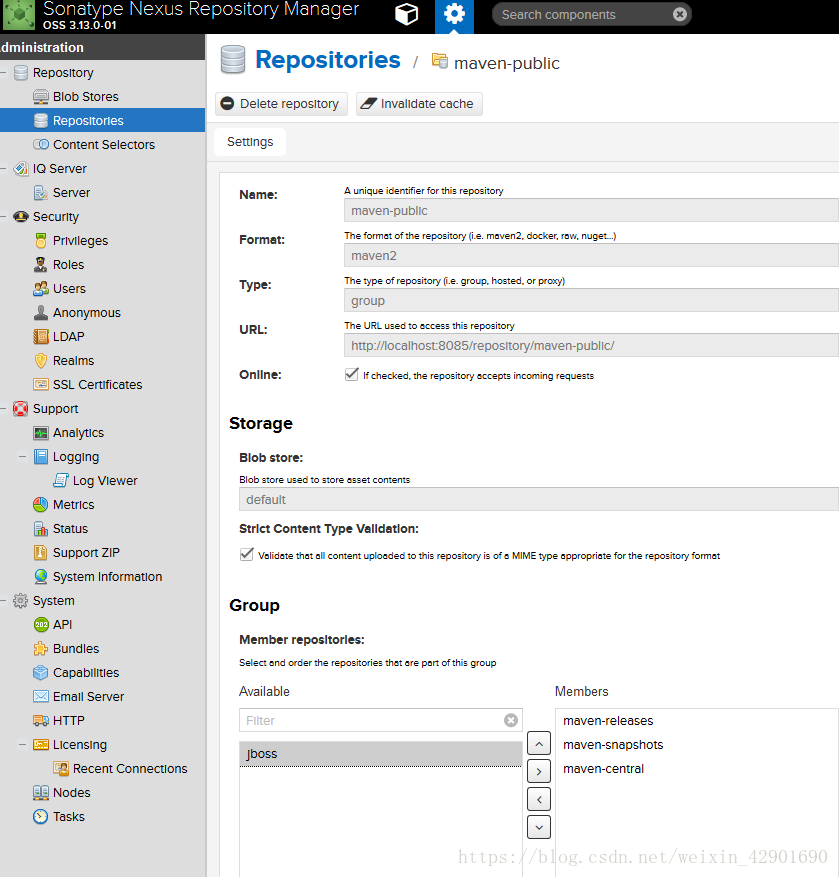This screenshot has width=839, height=877.
Task: Open the Anonymous user icon
Action: [x=41, y=313]
